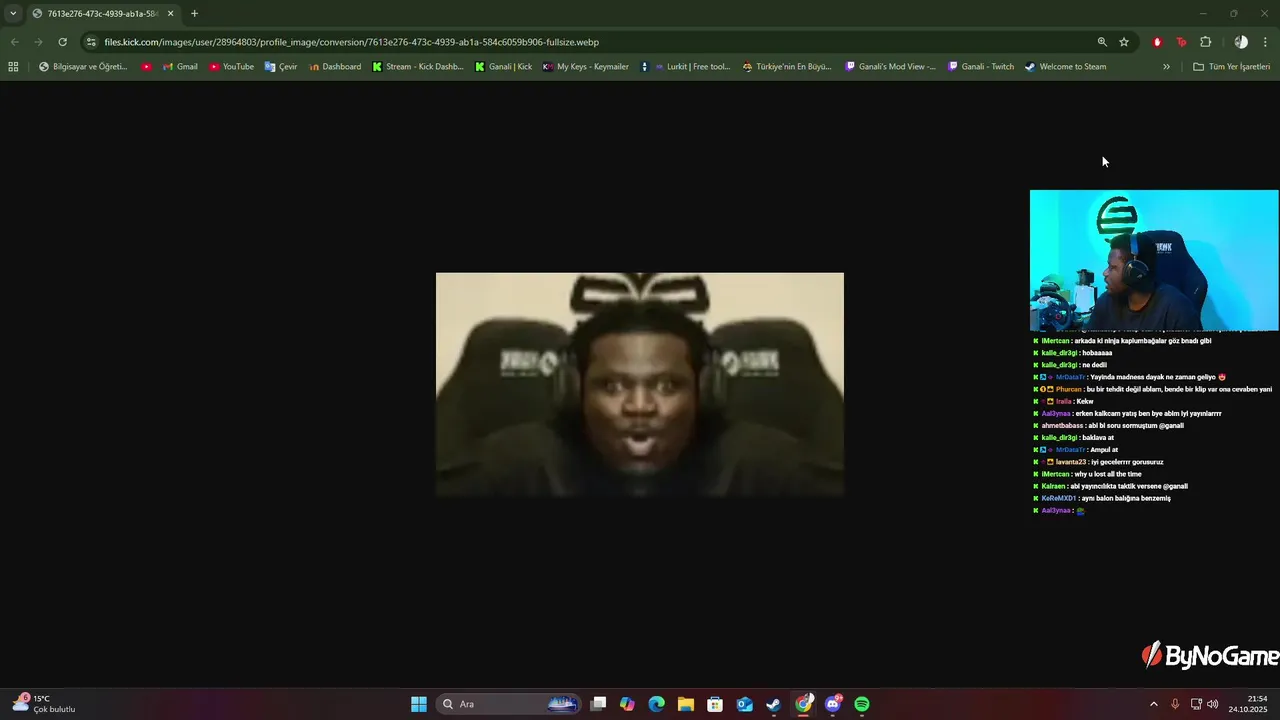Open Steam from the taskbar
Screen dimensions: 1280x720
coord(773,704)
